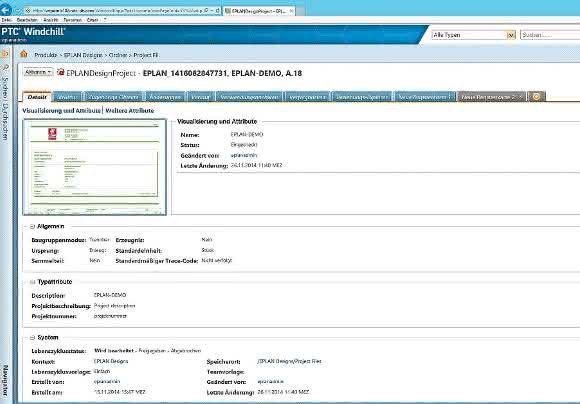Click the Erstellt am date value
Image resolution: width=580 pixels, height=404 pixels.
click(x=119, y=392)
